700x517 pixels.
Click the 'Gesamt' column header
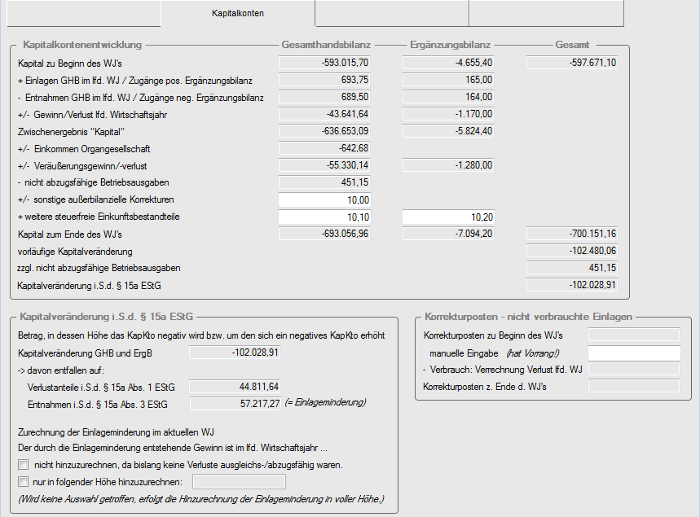(x=572, y=45)
